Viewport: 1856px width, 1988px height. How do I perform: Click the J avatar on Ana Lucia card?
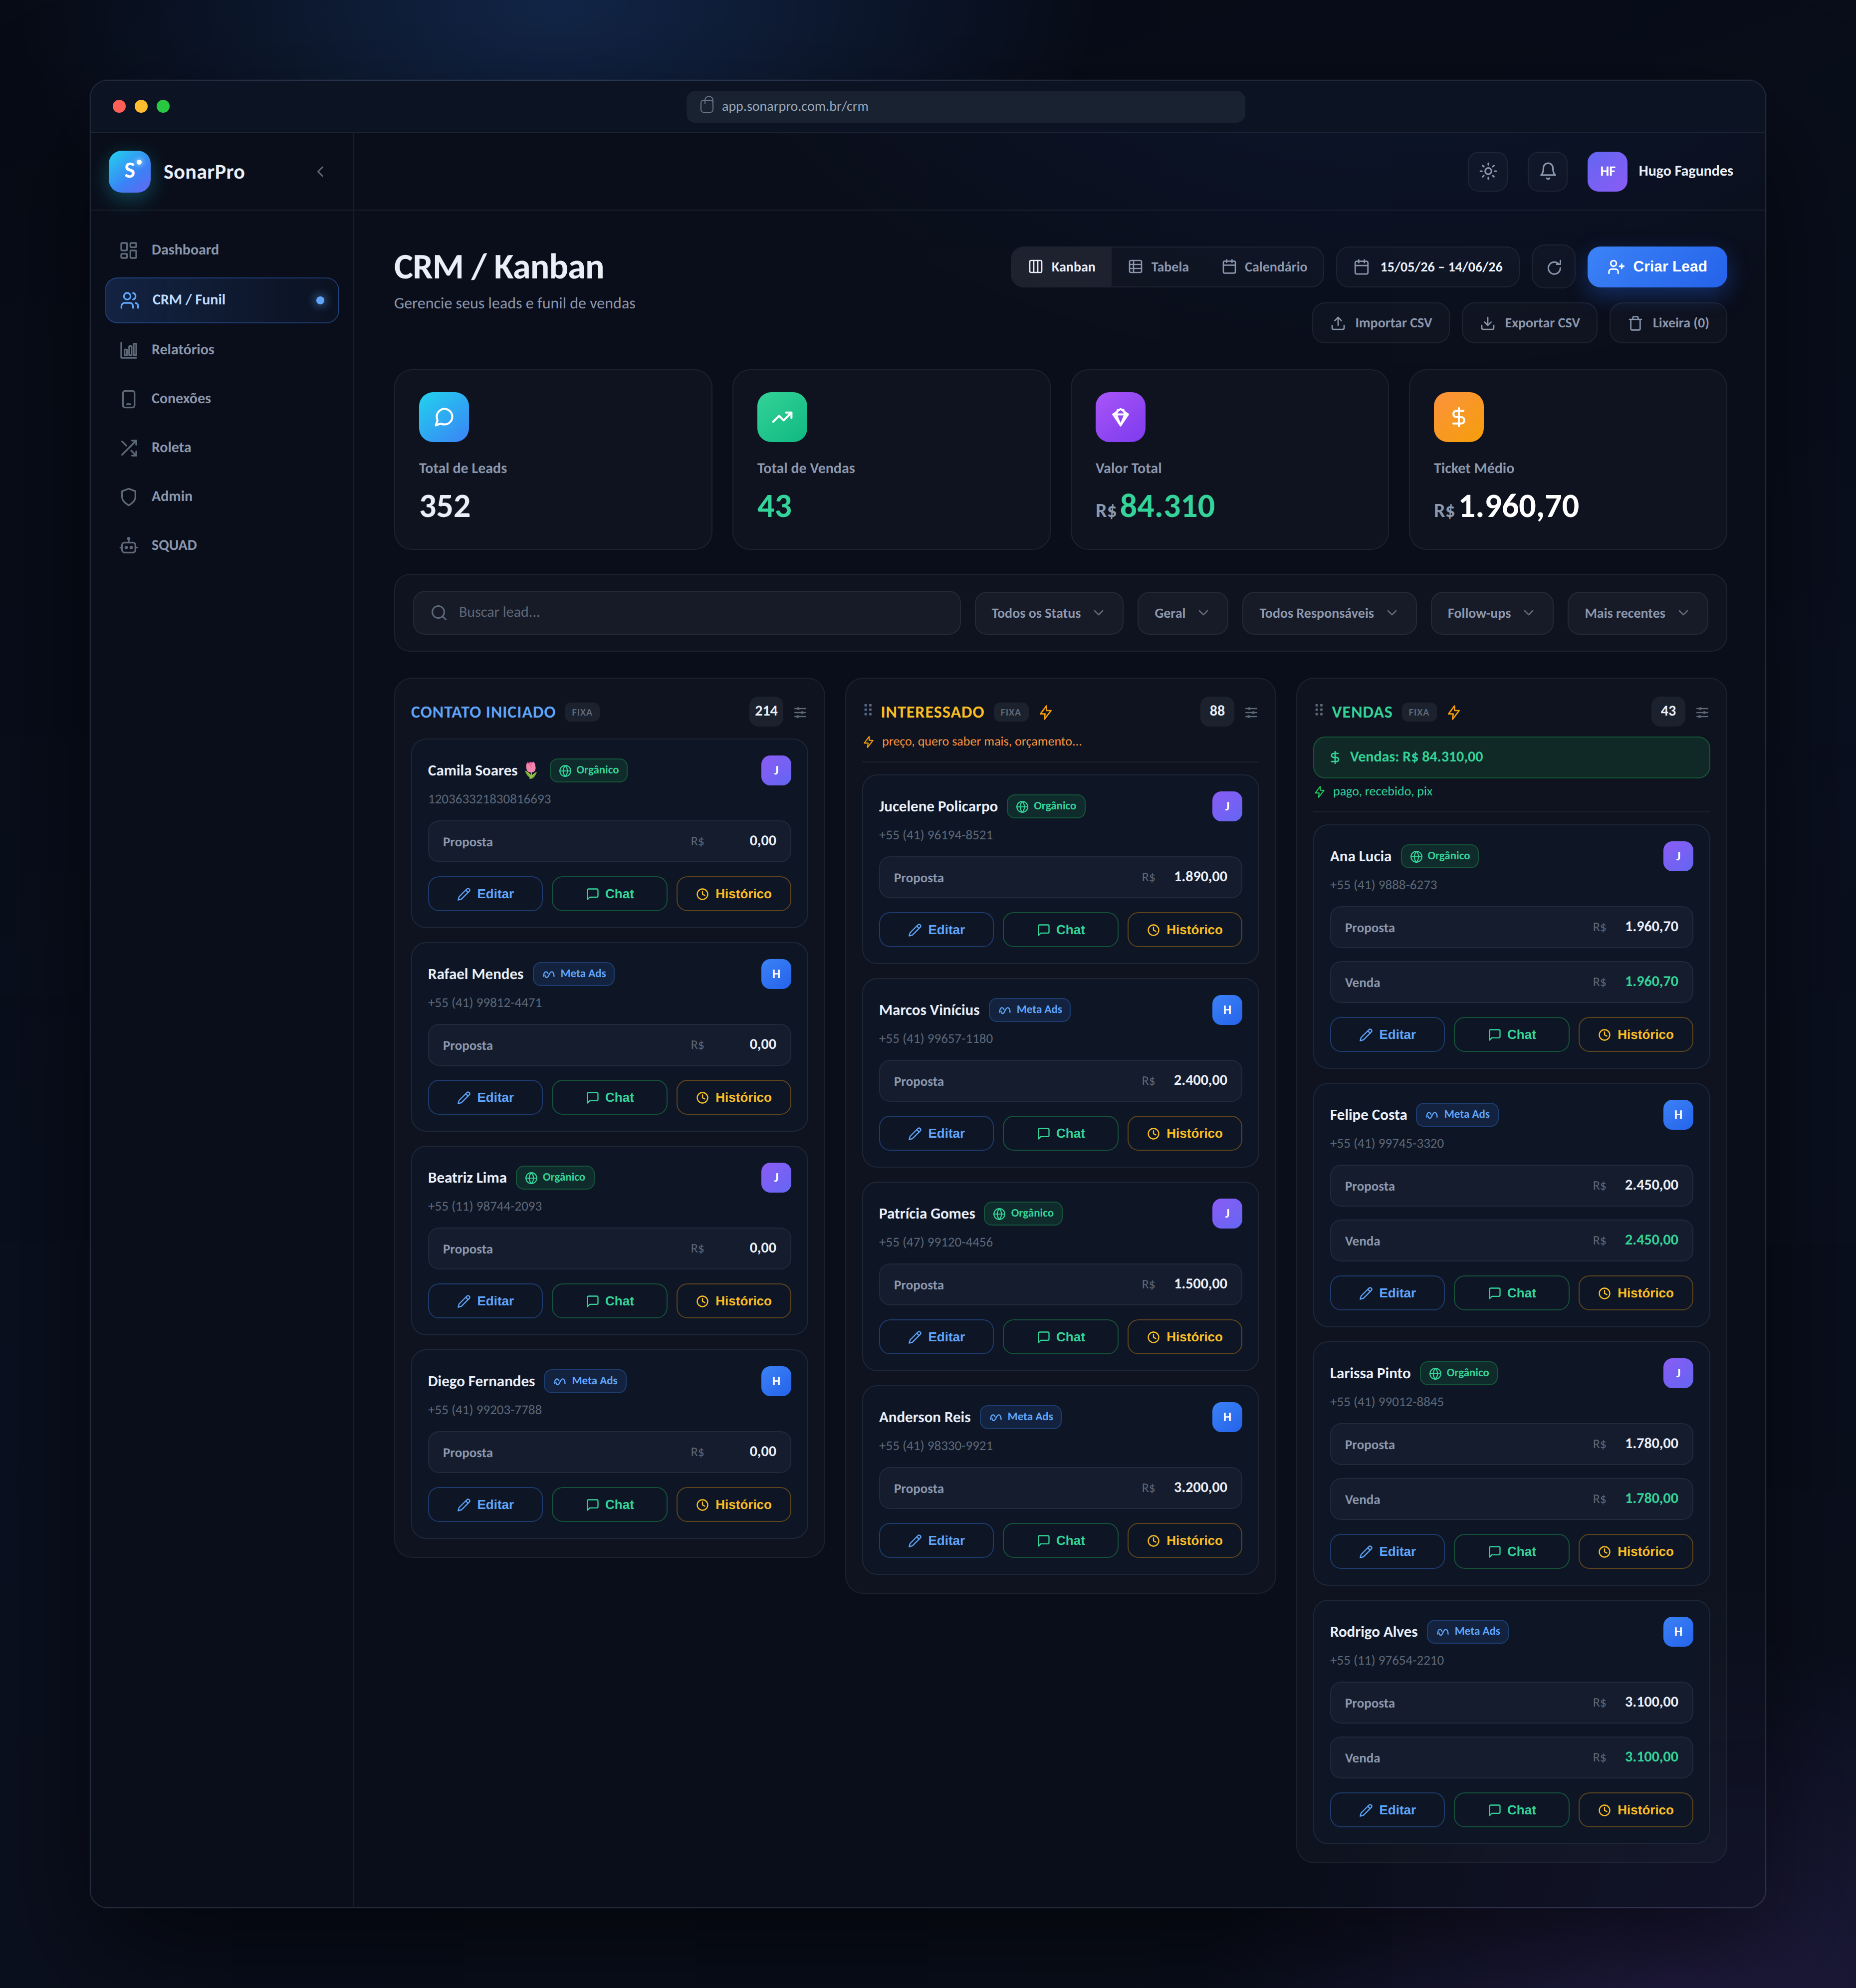coord(1678,856)
